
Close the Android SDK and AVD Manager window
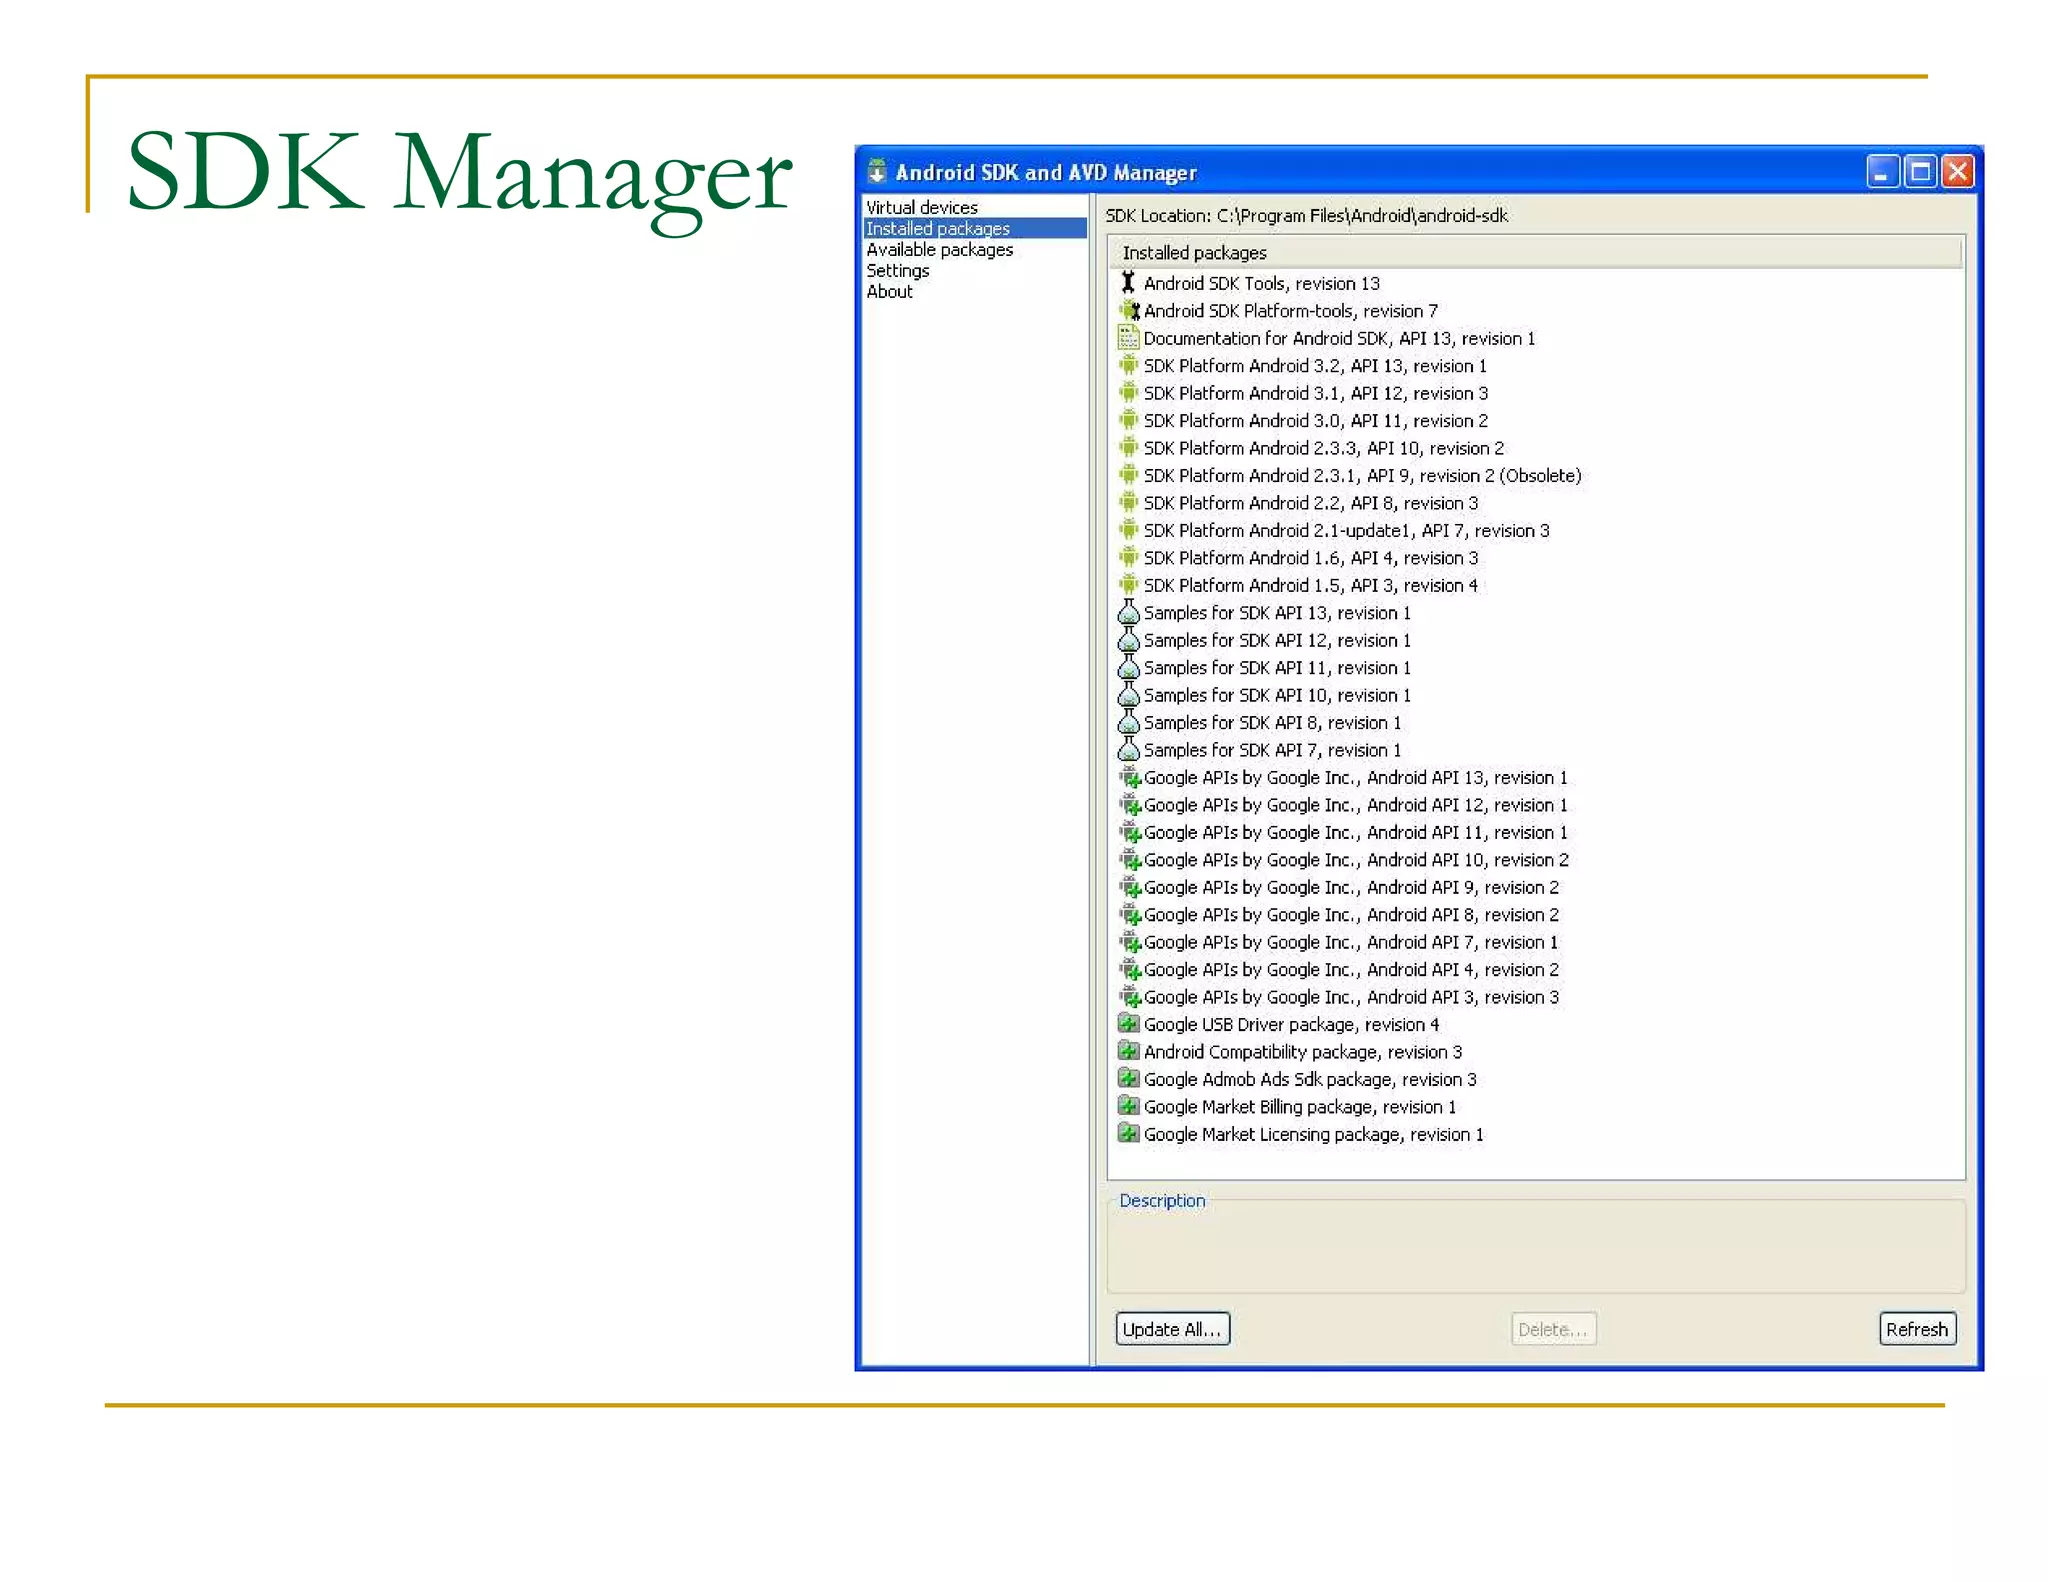click(x=1958, y=172)
